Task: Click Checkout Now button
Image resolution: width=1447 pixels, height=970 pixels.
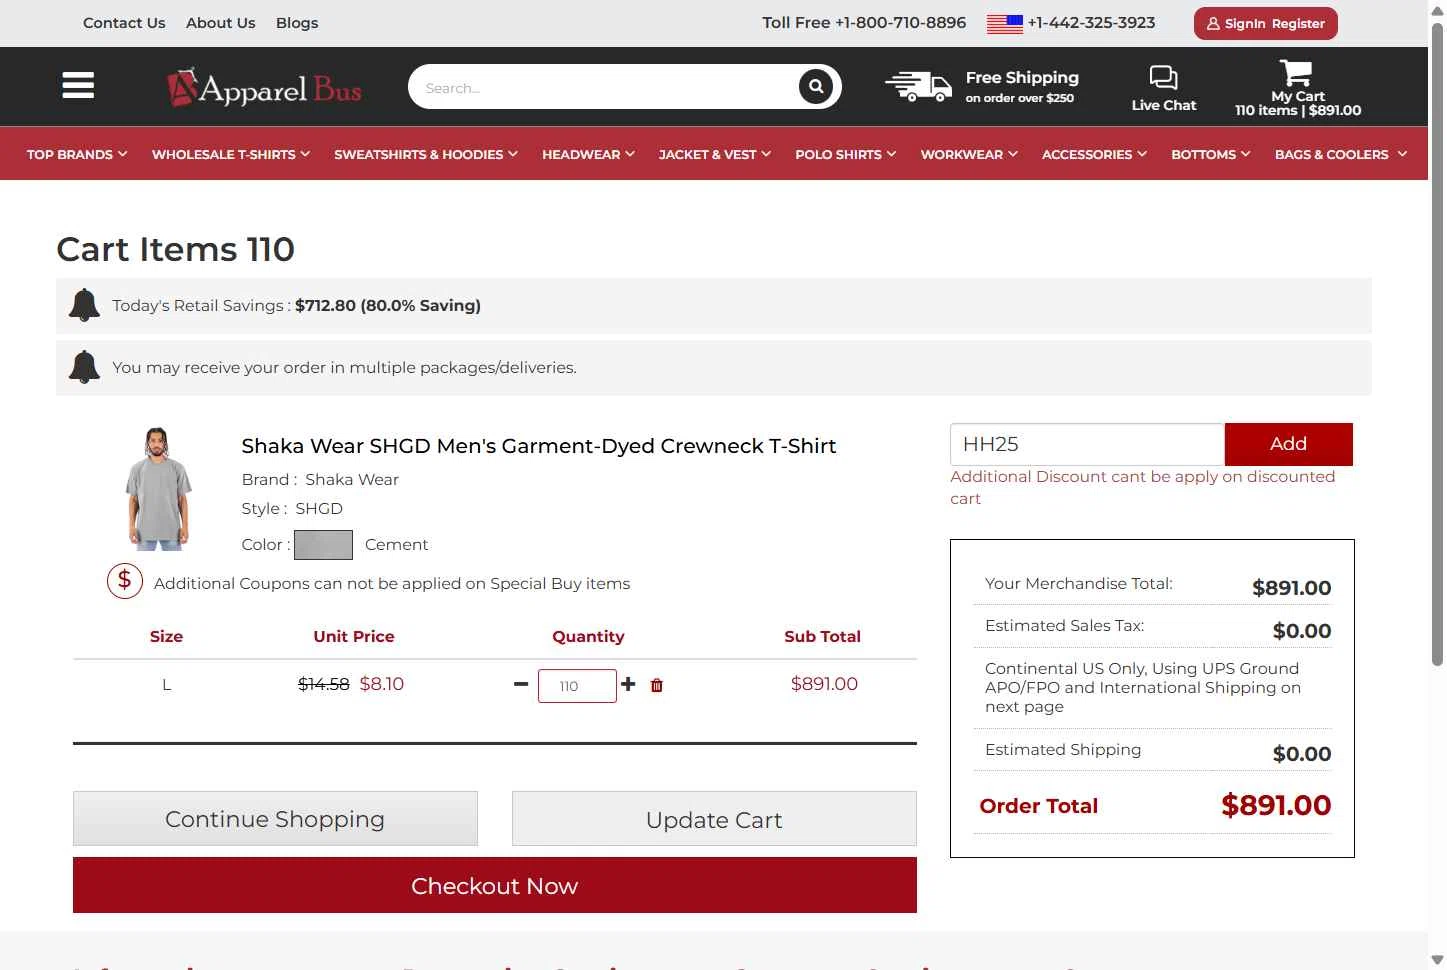Action: click(495, 885)
